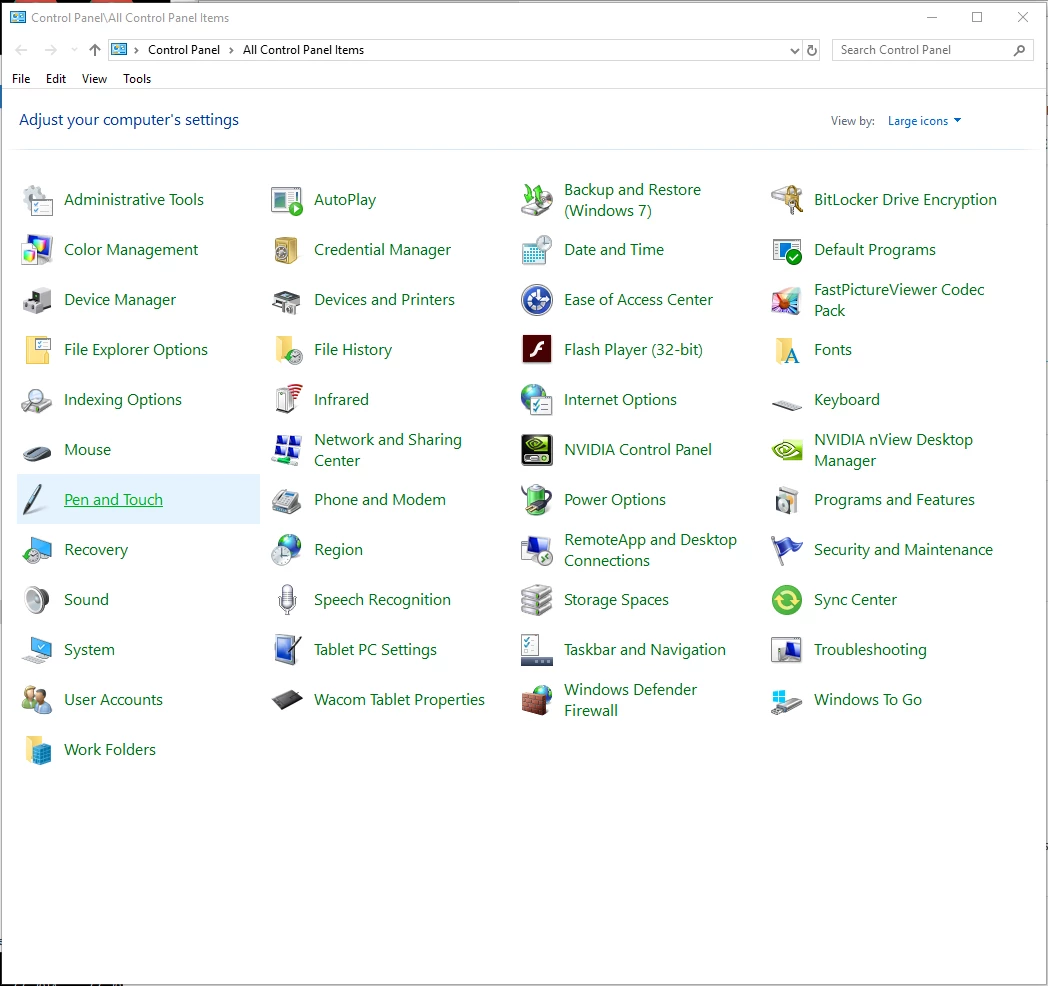The width and height of the screenshot is (1048, 986).
Task: Open the File menu
Action: [x=21, y=79]
